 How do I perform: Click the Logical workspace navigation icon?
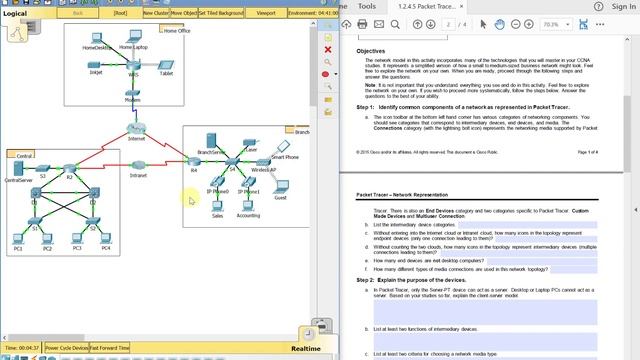pyautogui.click(x=17, y=33)
